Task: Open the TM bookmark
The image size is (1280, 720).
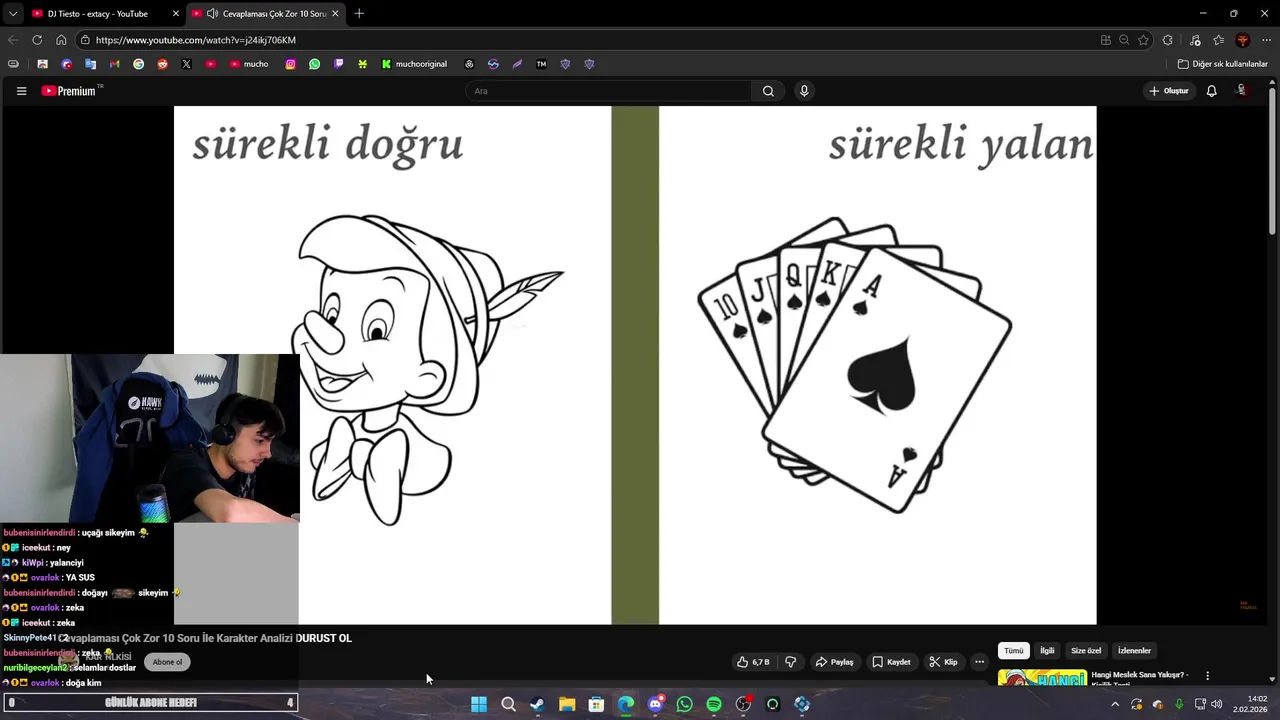Action: click(541, 64)
